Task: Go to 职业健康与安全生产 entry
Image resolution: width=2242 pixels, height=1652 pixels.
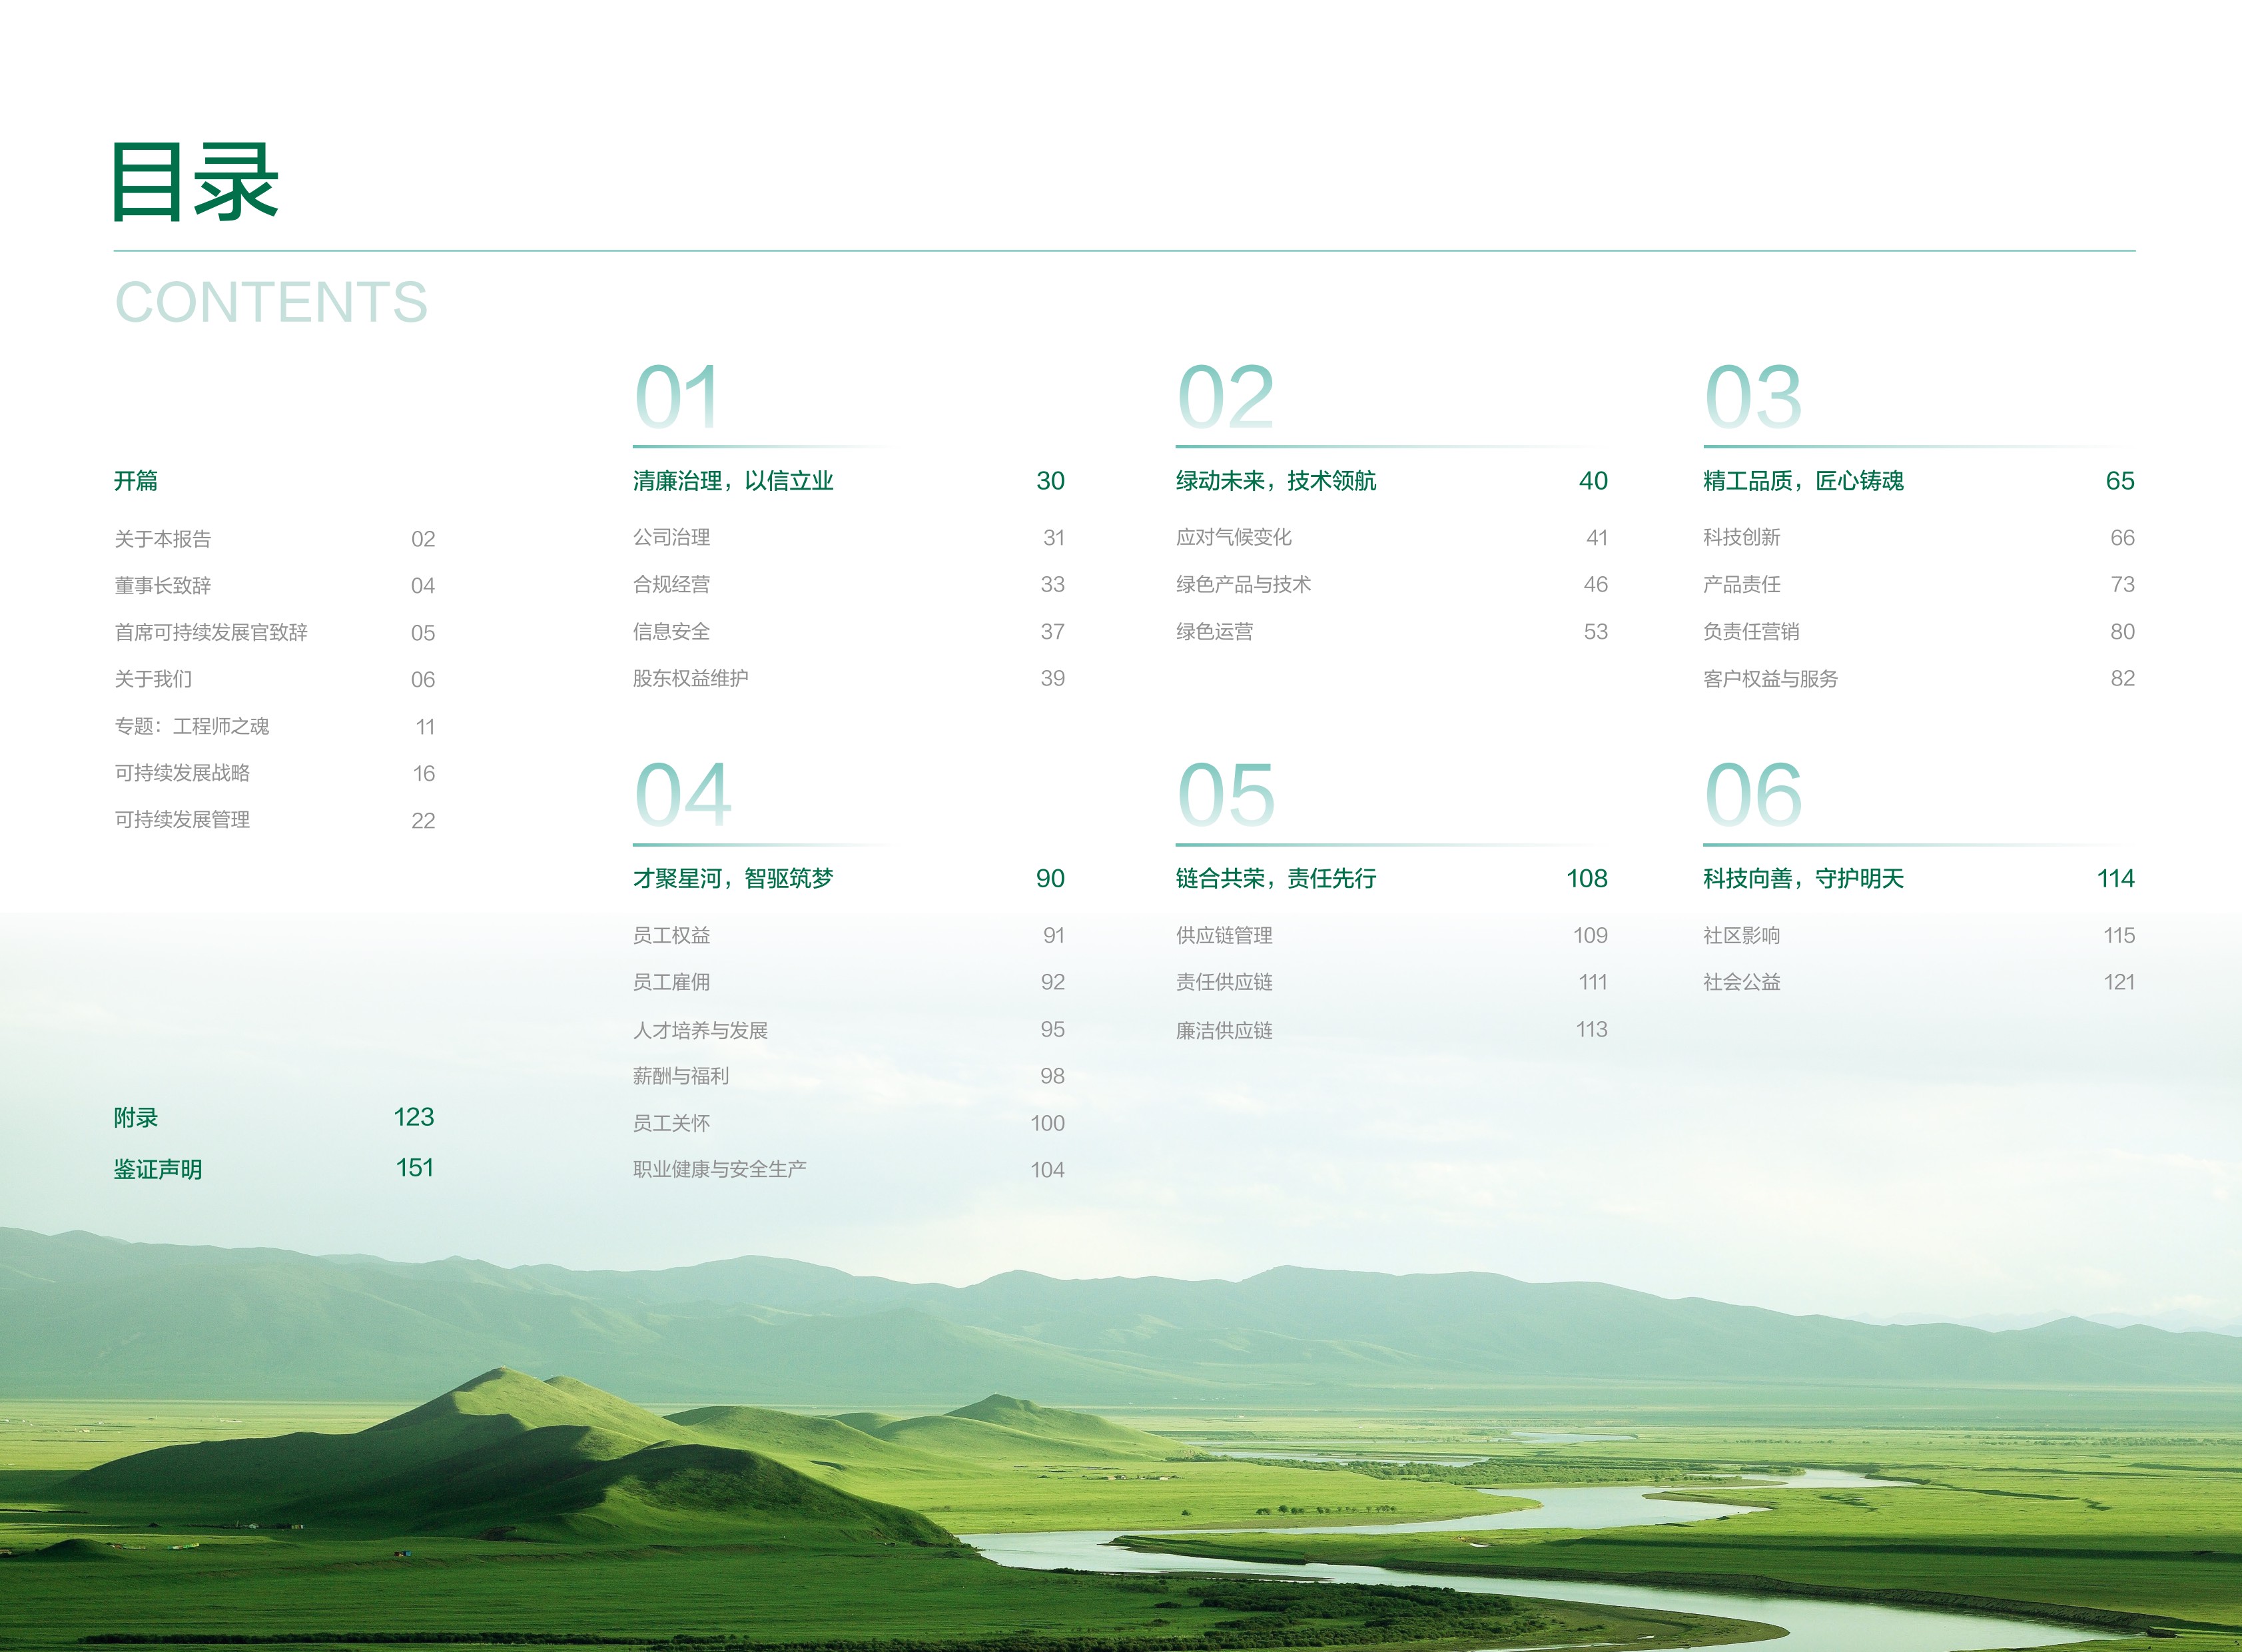Action: click(719, 1169)
